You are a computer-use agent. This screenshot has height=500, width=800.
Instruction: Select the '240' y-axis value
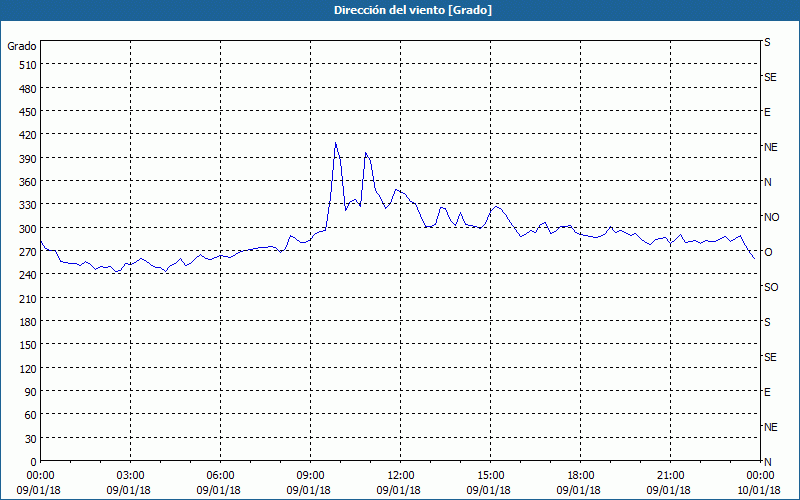pyautogui.click(x=28, y=275)
